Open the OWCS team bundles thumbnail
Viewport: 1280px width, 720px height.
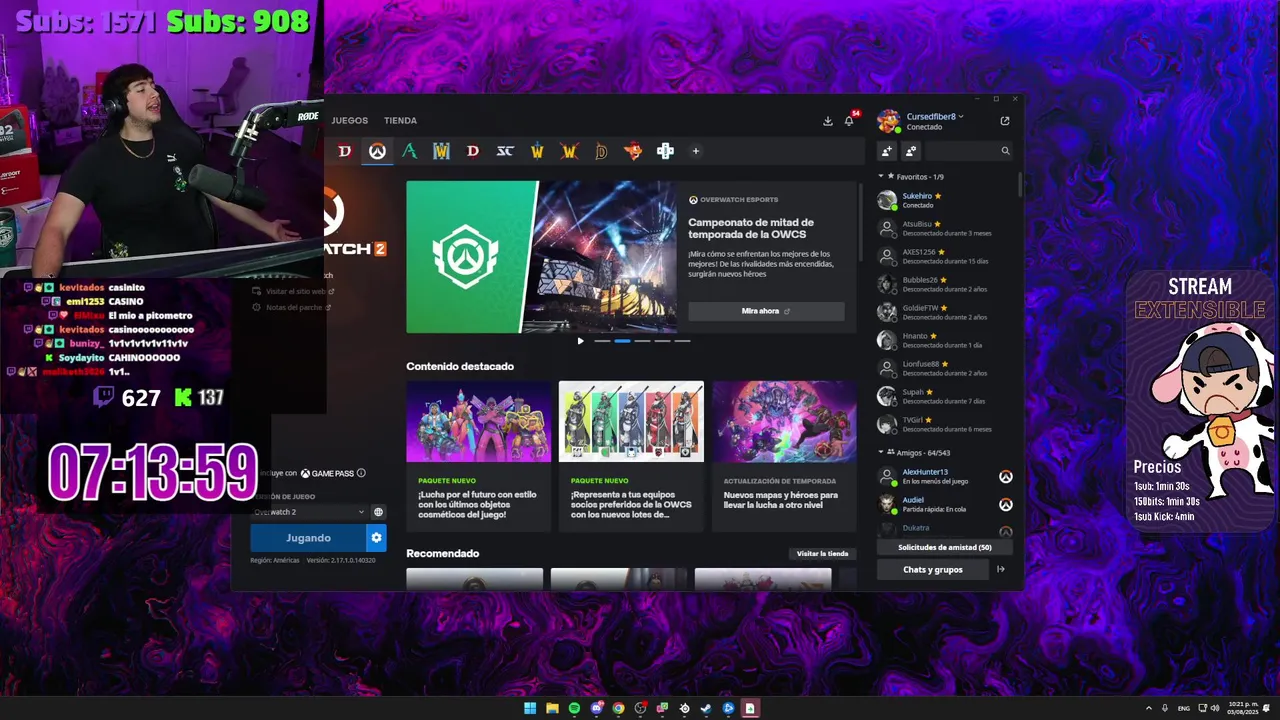pos(631,421)
